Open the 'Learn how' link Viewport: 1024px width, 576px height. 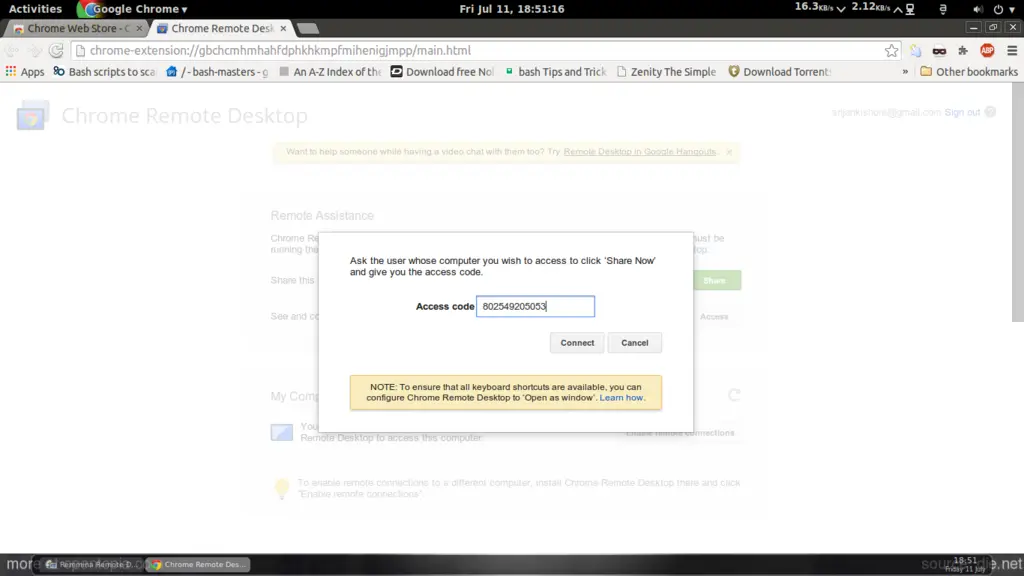(621, 398)
